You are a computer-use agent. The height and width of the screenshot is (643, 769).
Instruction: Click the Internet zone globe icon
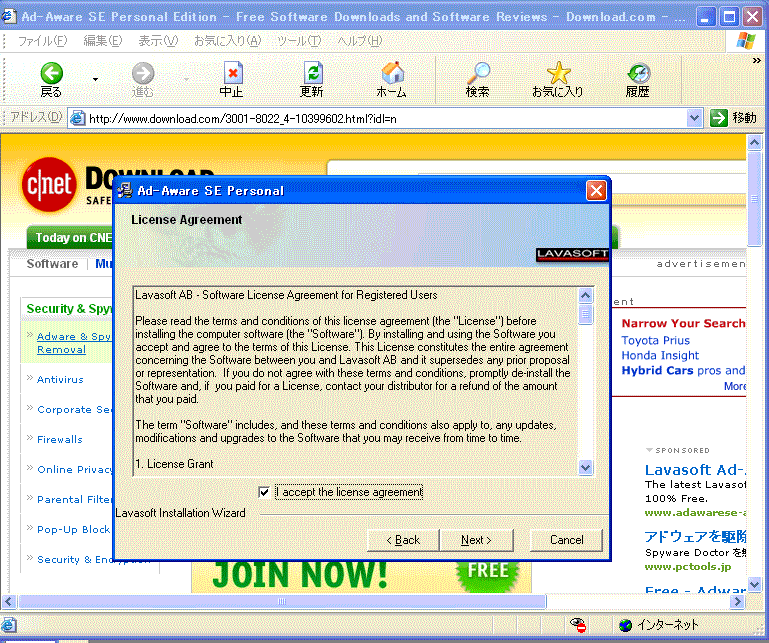coord(625,625)
